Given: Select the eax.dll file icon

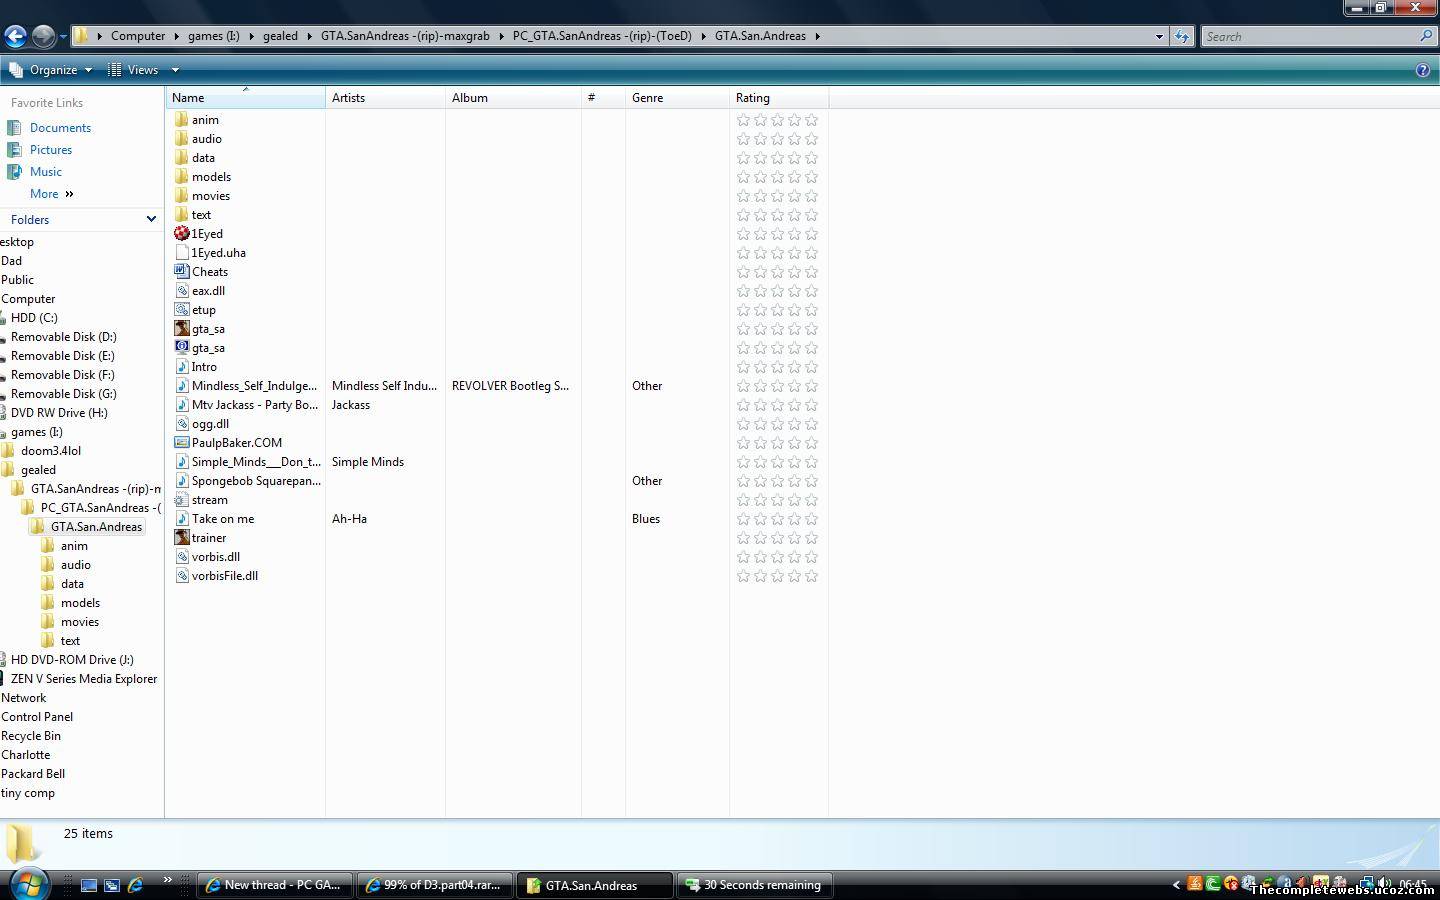Looking at the screenshot, I should click(182, 290).
